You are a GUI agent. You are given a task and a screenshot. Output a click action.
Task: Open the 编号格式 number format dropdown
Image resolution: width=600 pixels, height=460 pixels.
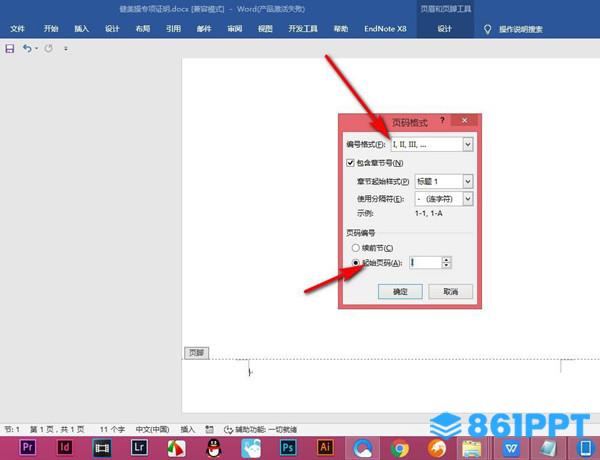[x=468, y=144]
